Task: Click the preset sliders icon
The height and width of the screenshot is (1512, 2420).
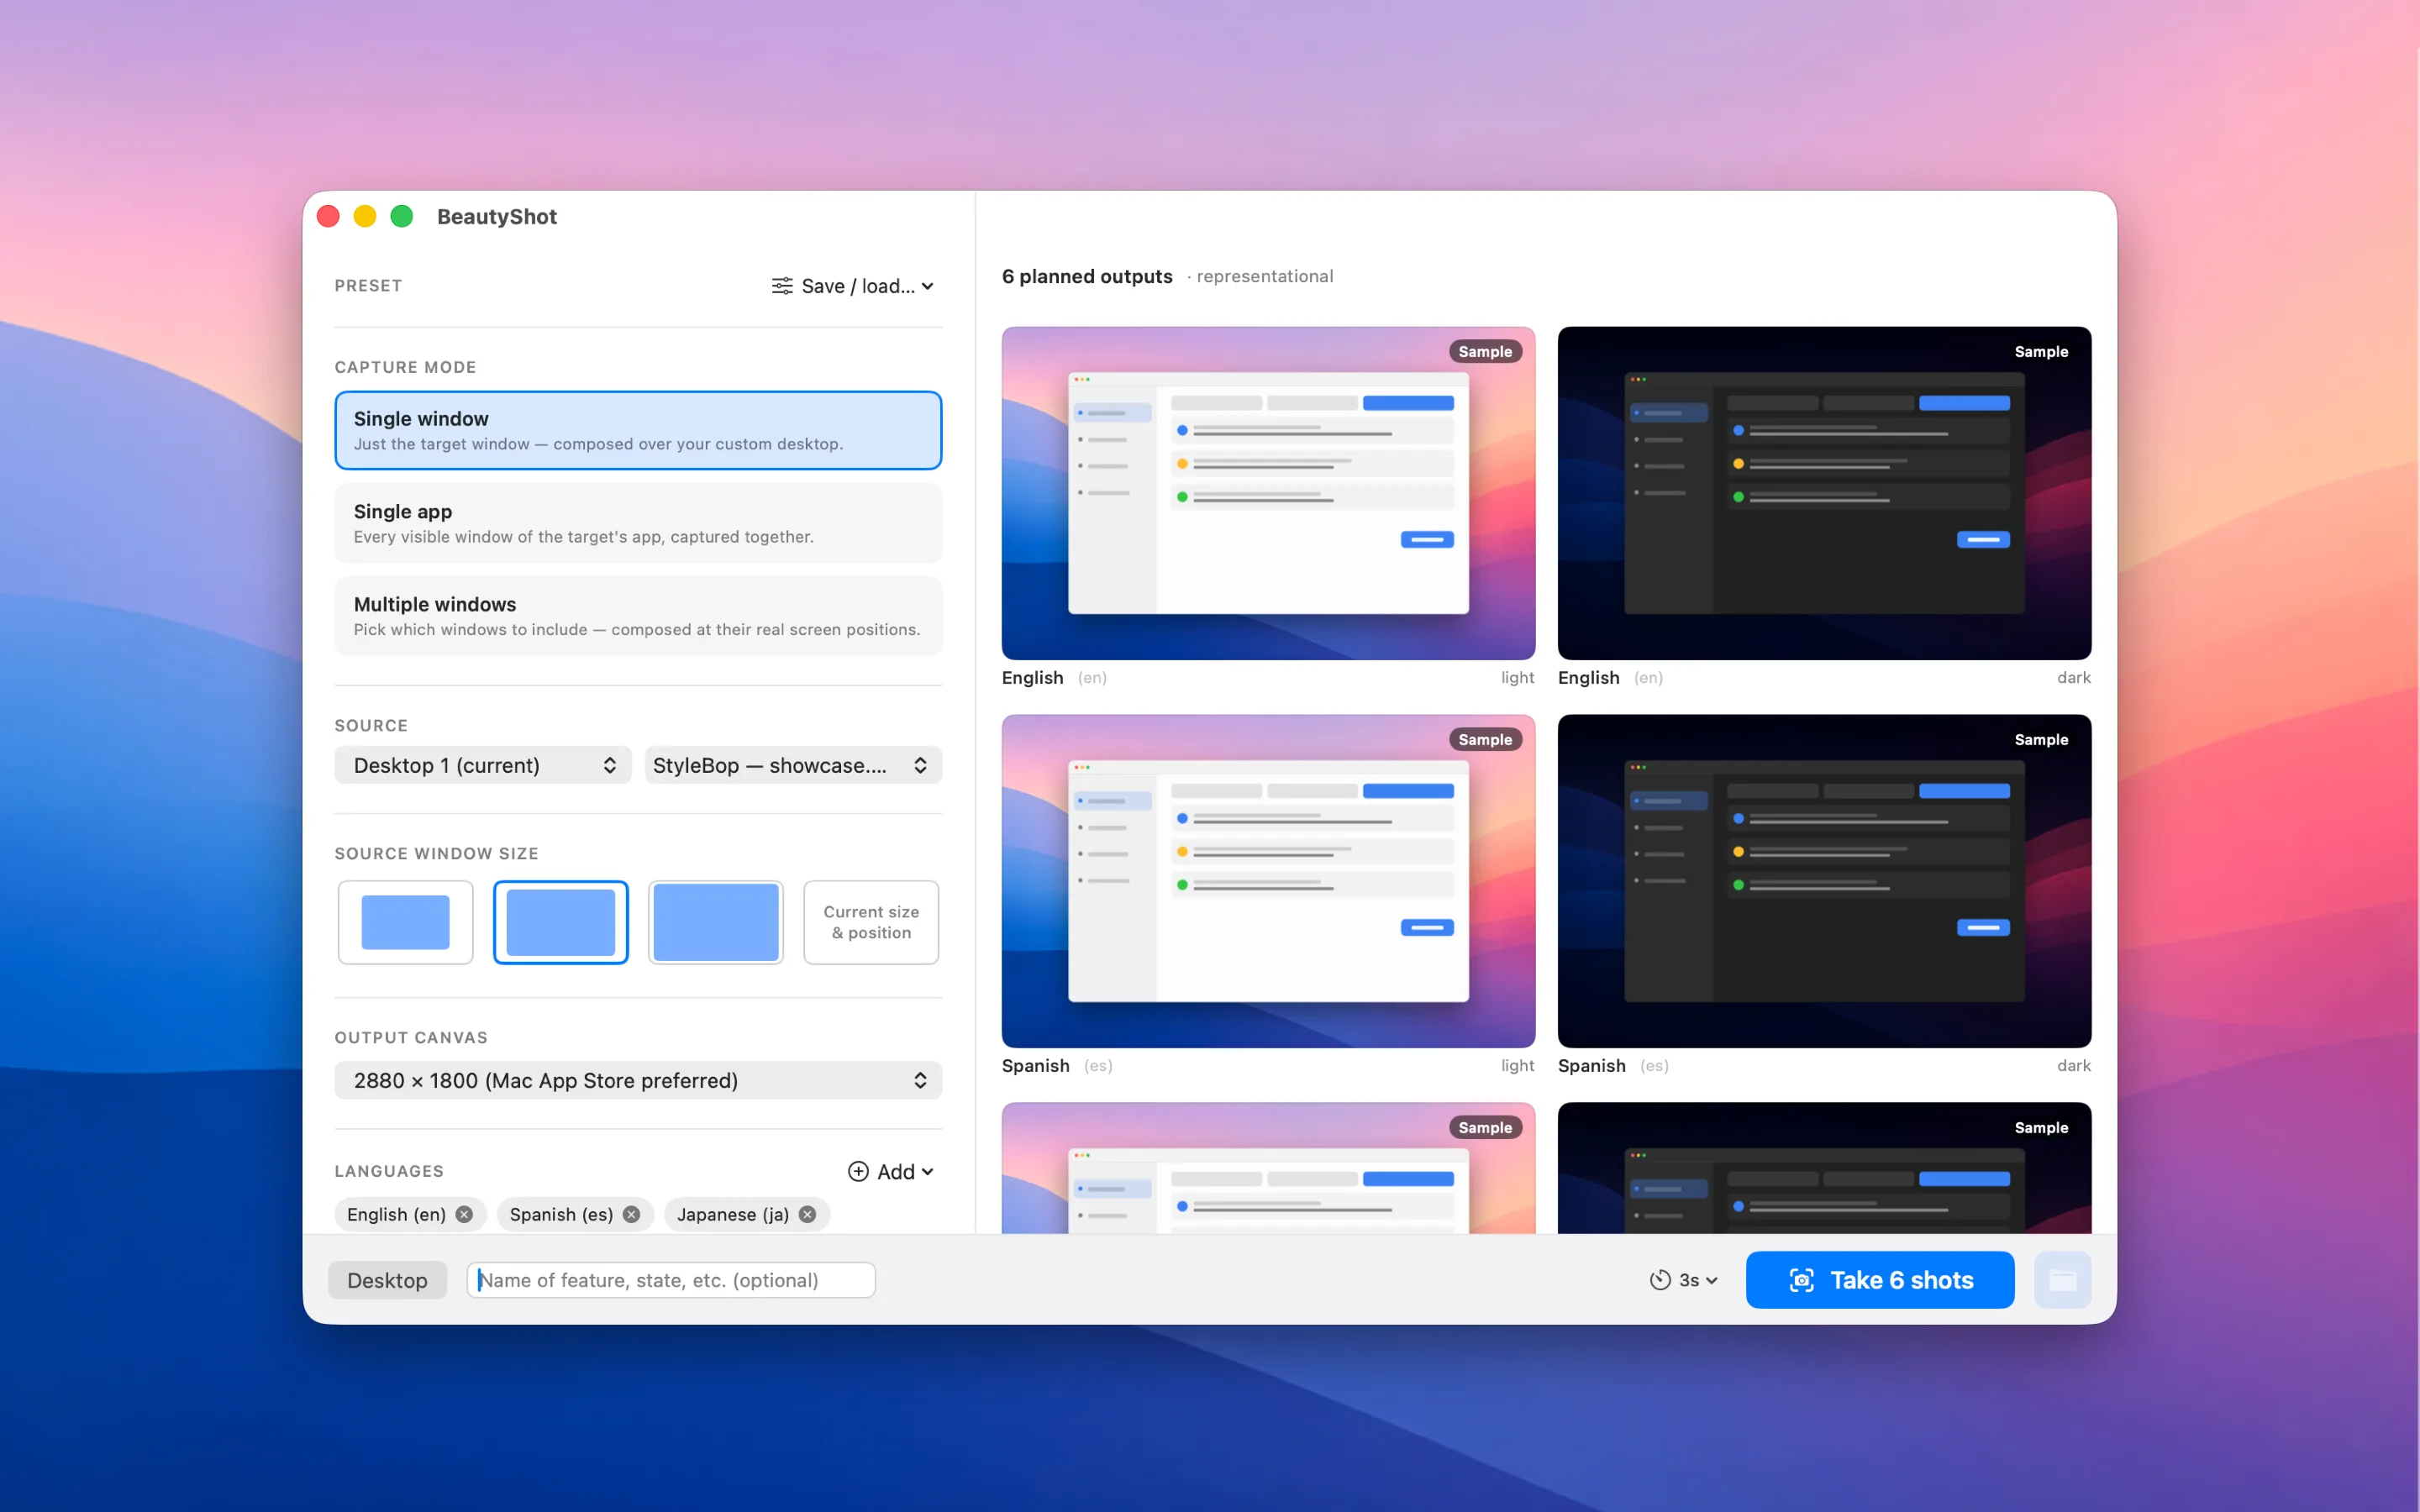Action: [x=782, y=286]
